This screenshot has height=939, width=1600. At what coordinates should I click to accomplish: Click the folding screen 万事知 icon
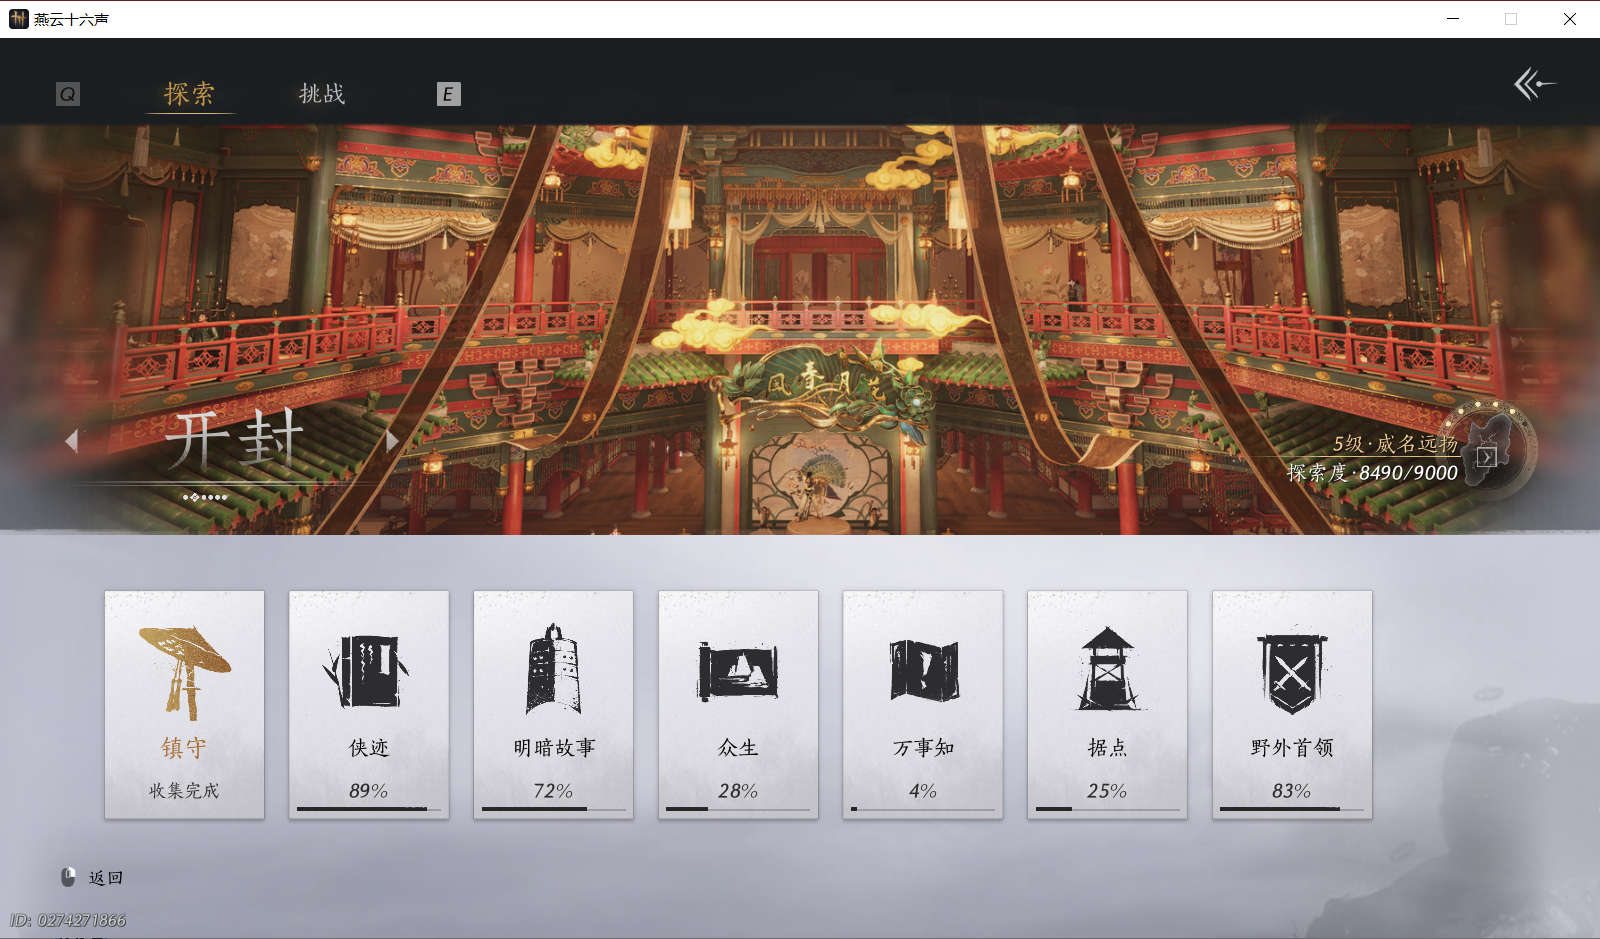[924, 670]
